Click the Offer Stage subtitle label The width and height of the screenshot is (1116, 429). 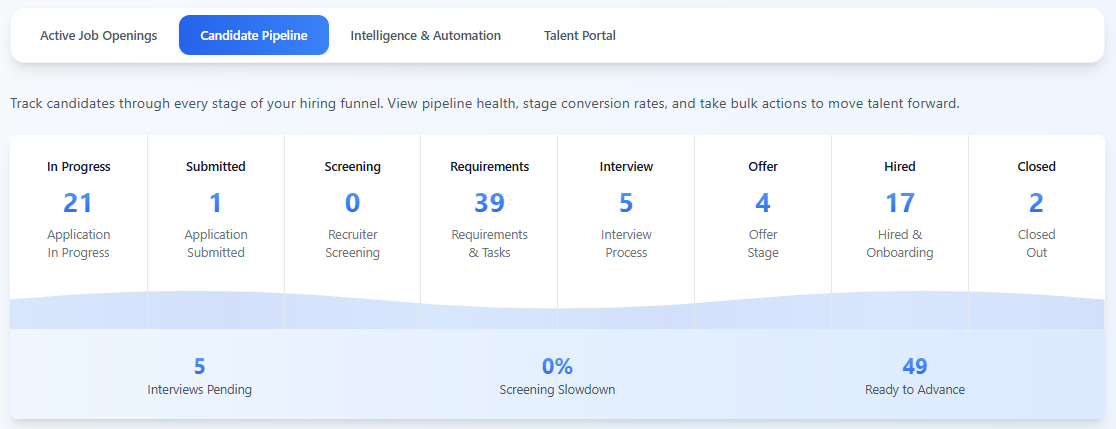click(763, 244)
